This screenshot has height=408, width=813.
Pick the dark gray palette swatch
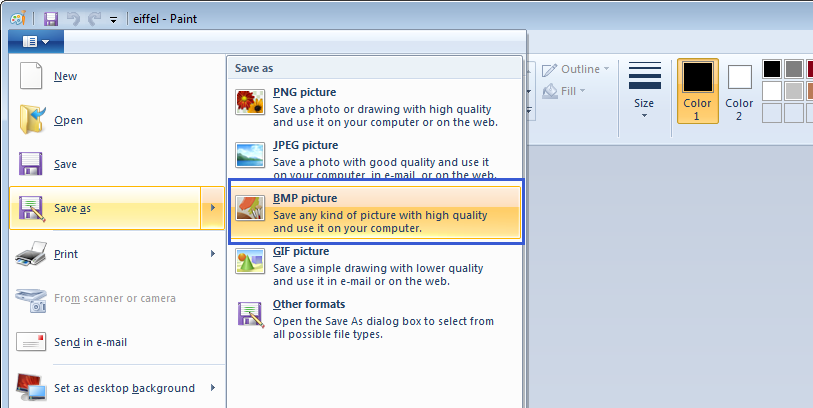pos(793,69)
